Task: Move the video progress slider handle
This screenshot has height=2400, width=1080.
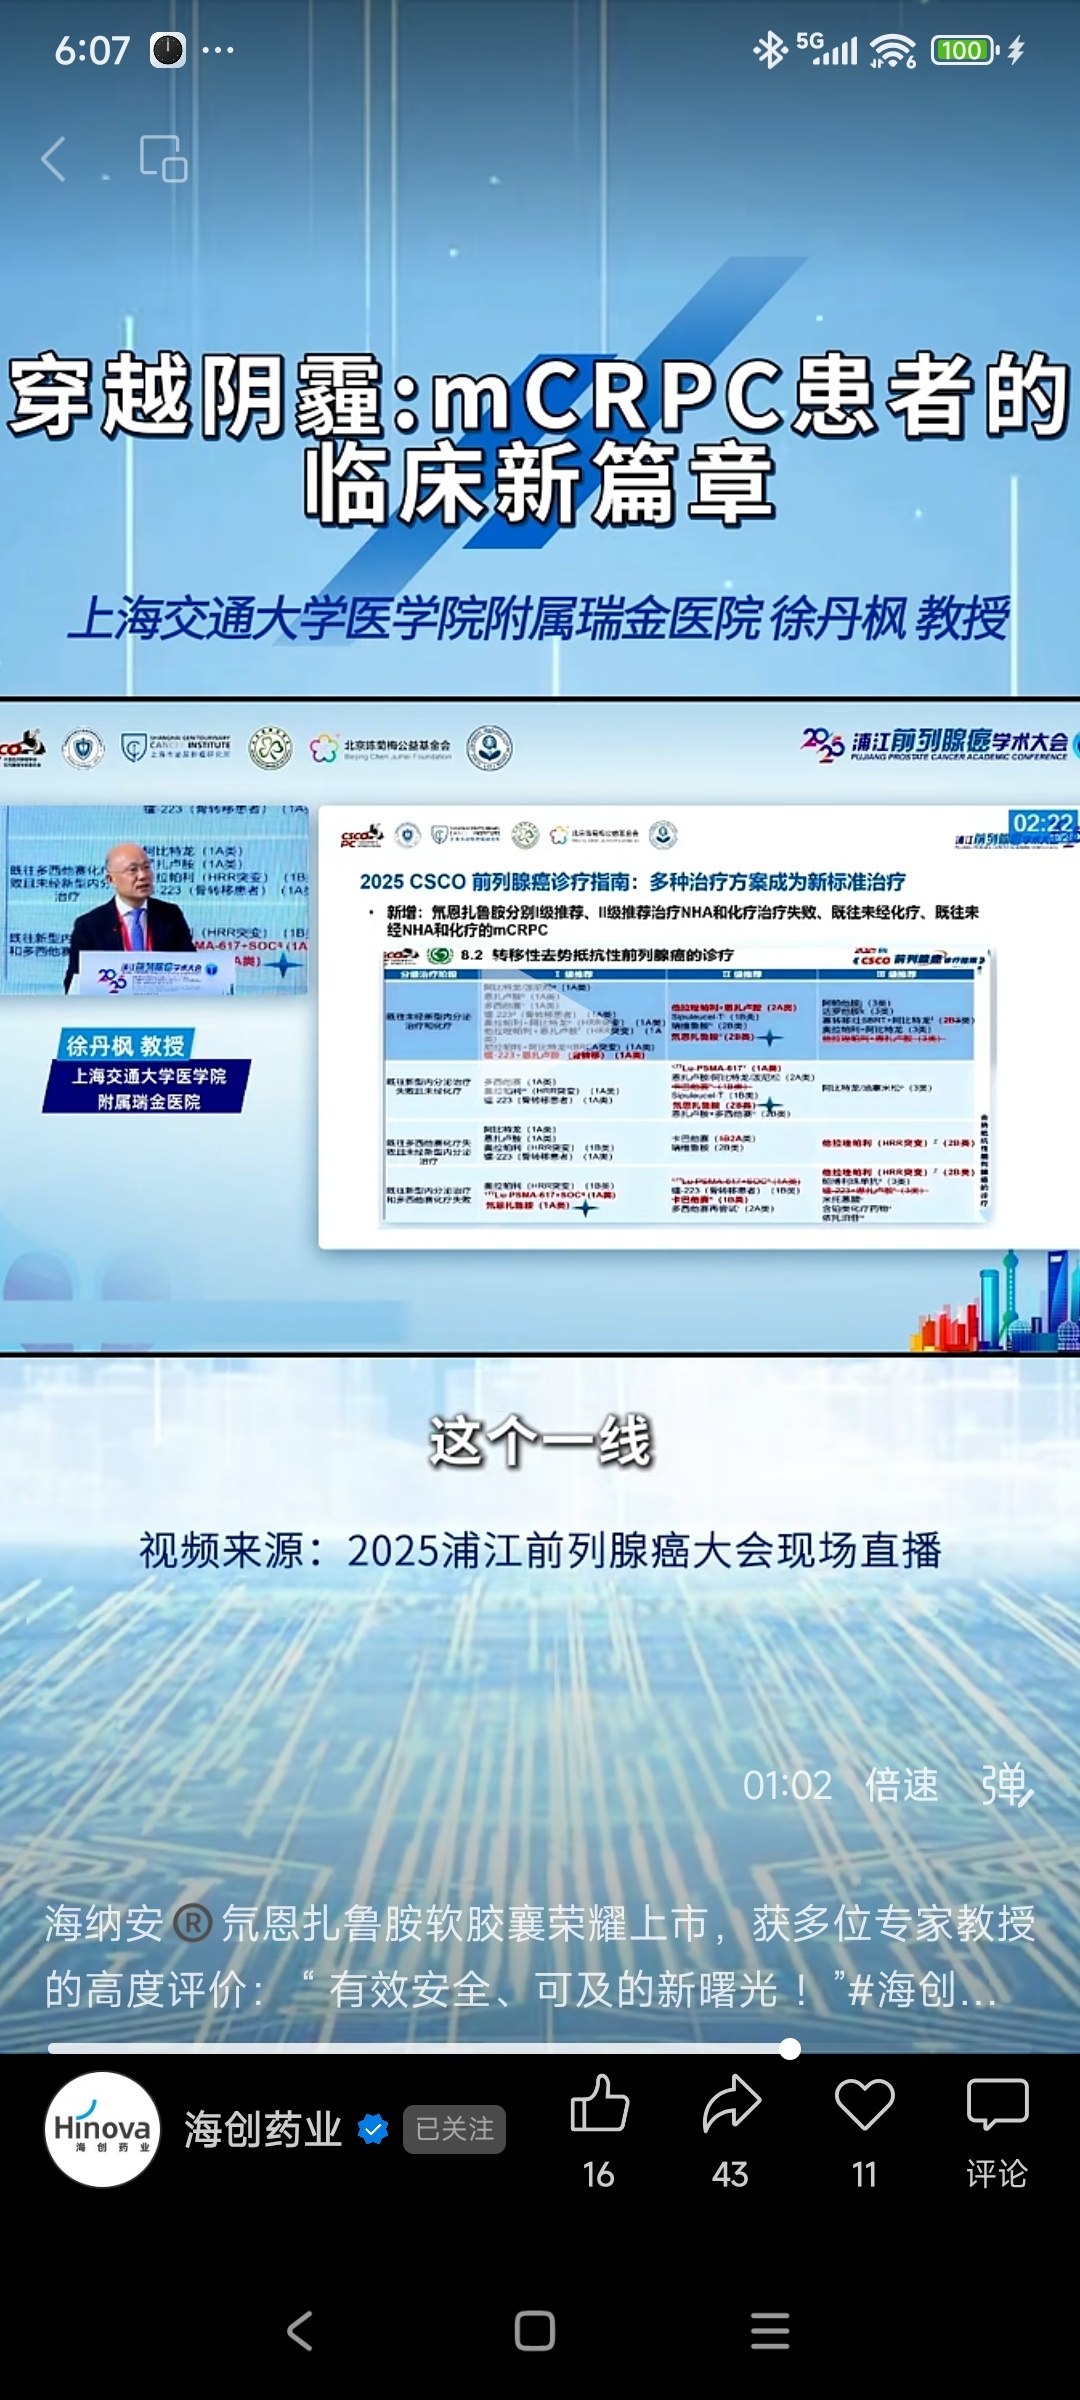Action: tap(790, 2049)
